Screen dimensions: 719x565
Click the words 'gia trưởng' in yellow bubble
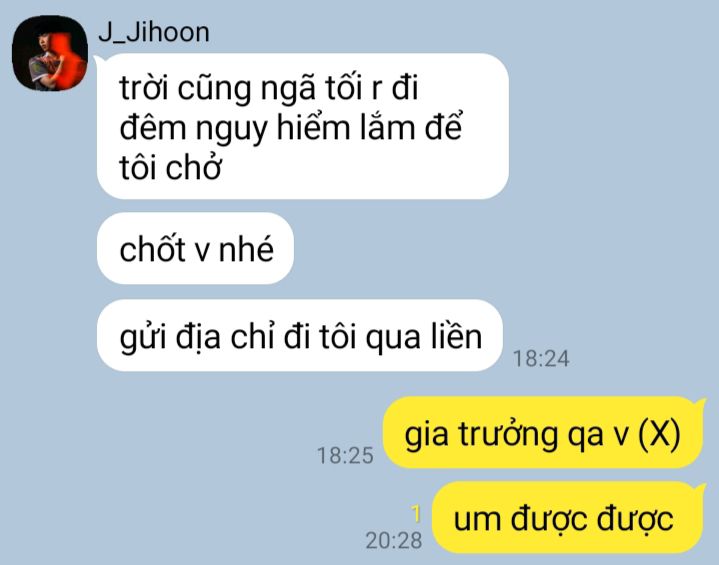pyautogui.click(x=481, y=434)
